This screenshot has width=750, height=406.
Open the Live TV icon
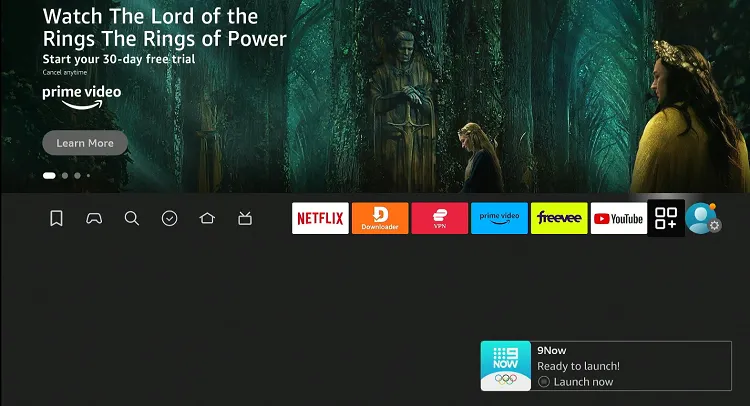(245, 219)
